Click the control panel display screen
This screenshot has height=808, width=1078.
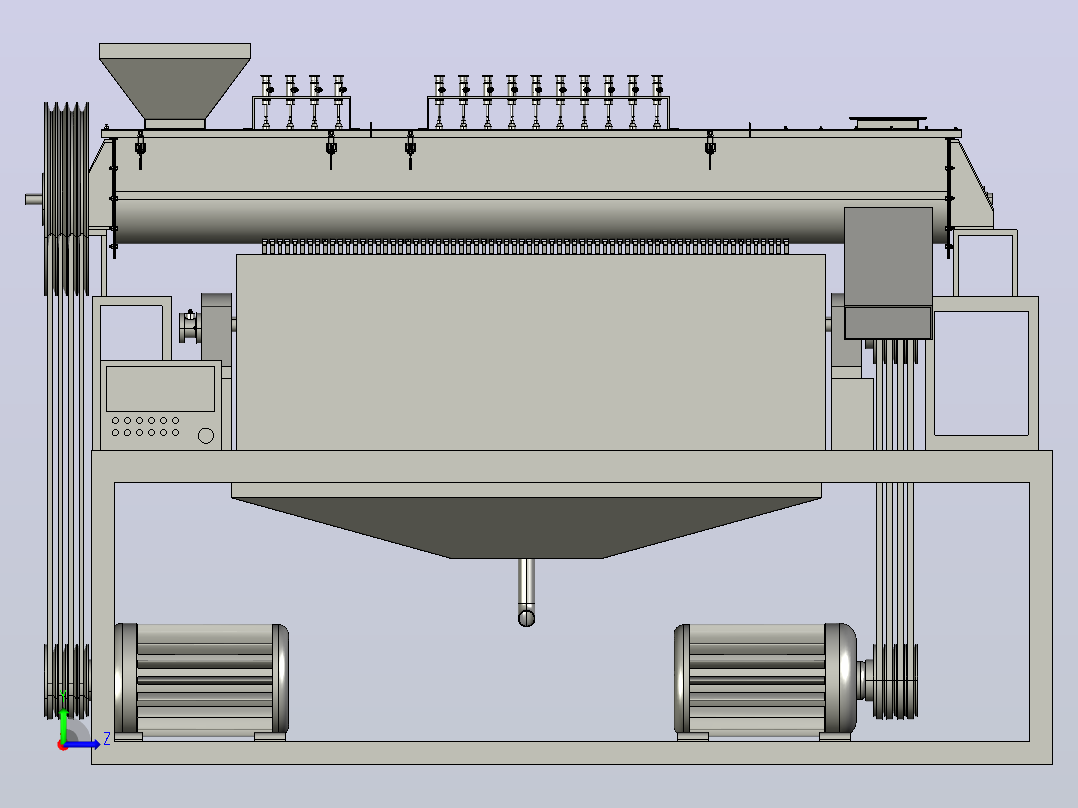(160, 389)
